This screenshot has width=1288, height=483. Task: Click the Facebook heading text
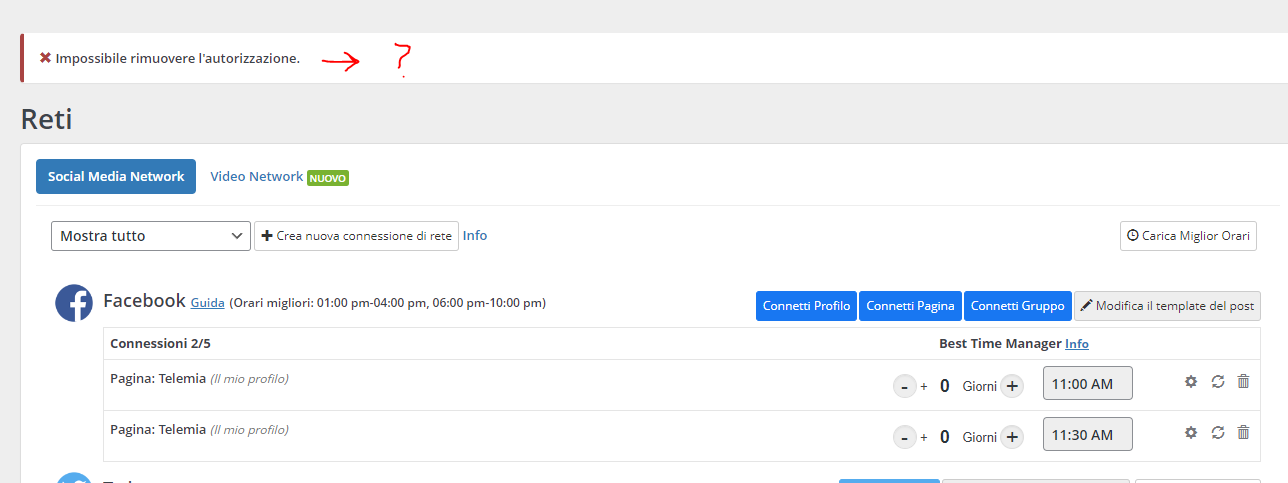[x=144, y=301]
